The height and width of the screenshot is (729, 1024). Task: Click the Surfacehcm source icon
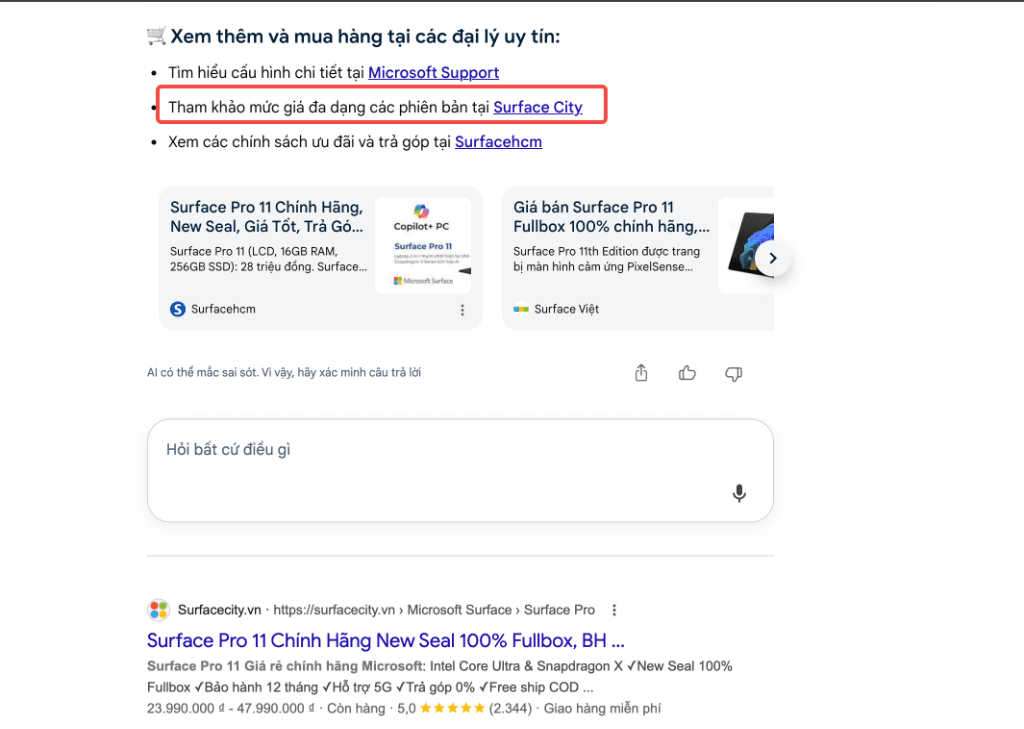point(178,309)
